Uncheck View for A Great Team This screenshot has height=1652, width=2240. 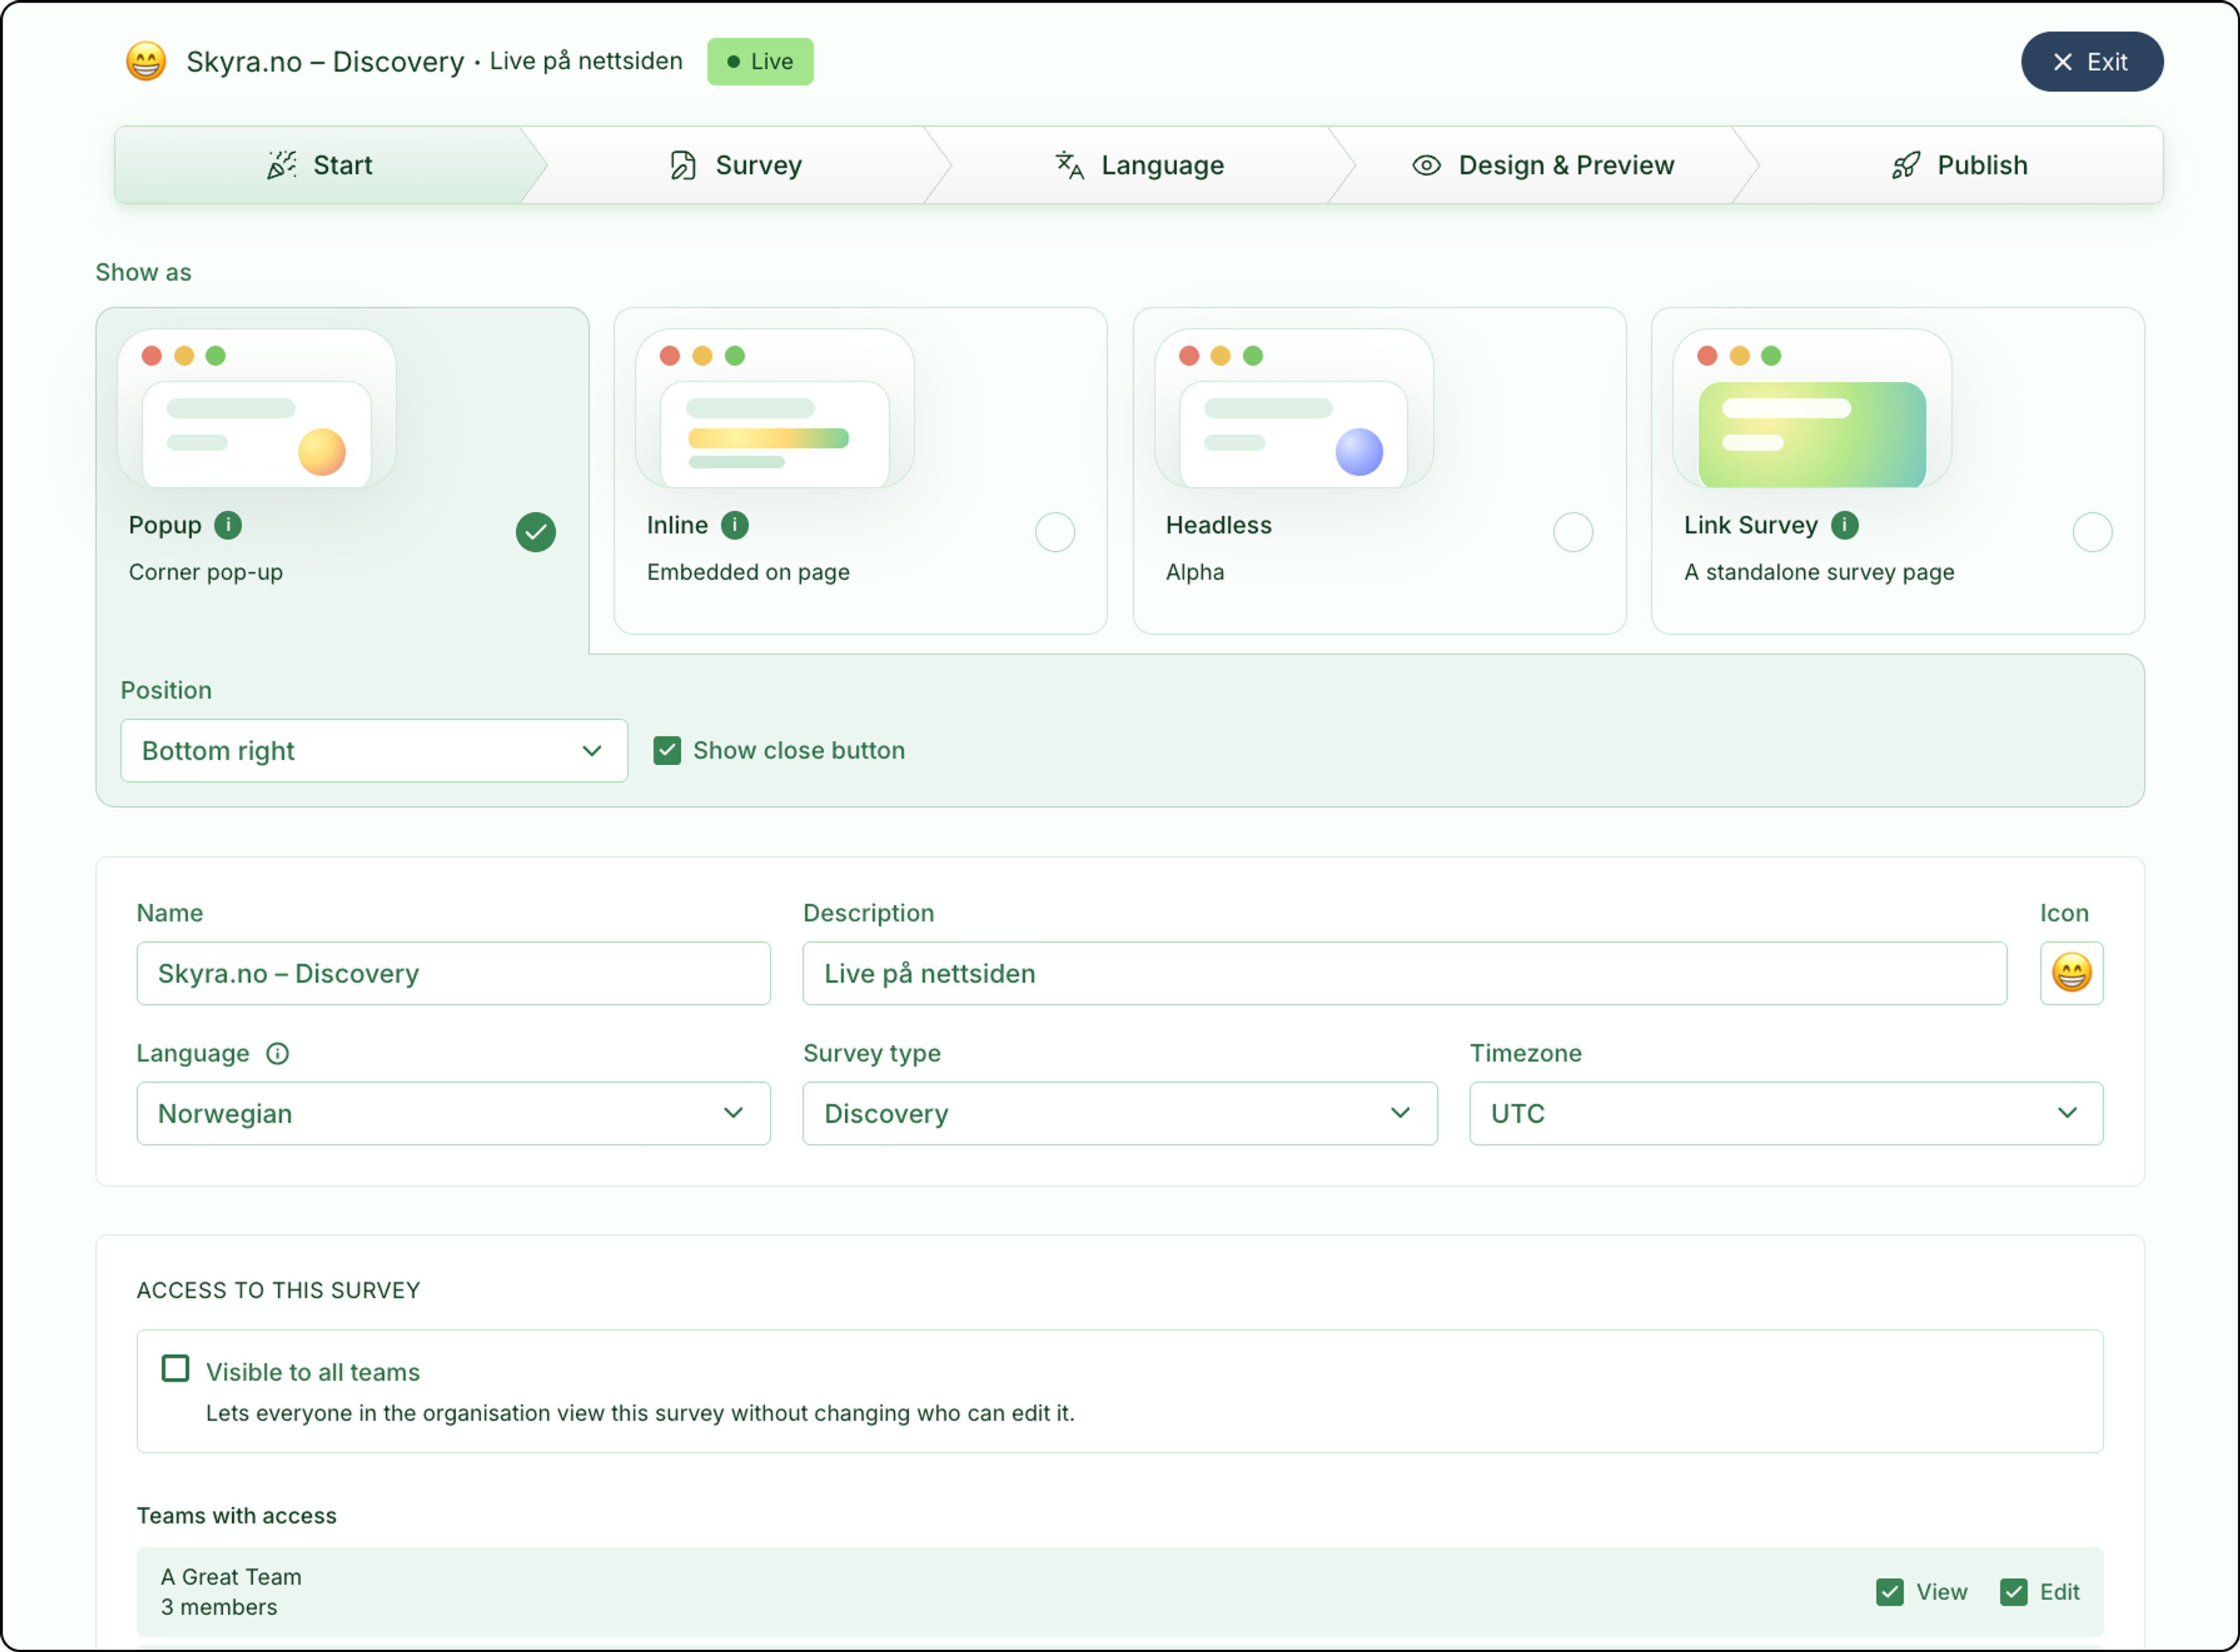point(1889,1592)
